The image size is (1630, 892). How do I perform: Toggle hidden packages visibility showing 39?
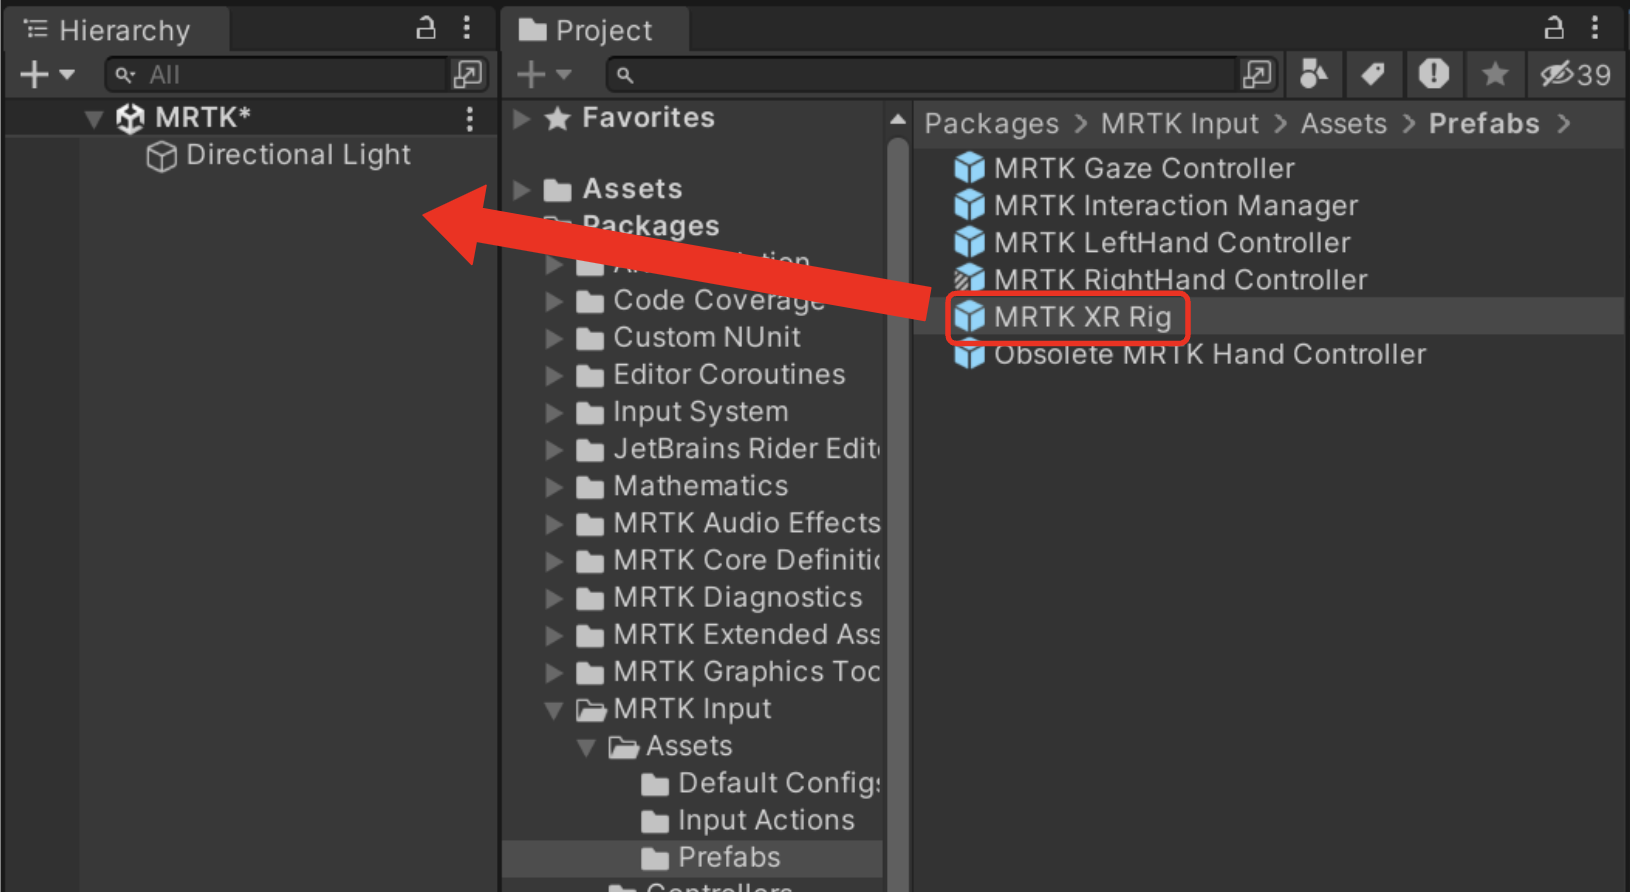pyautogui.click(x=1576, y=74)
